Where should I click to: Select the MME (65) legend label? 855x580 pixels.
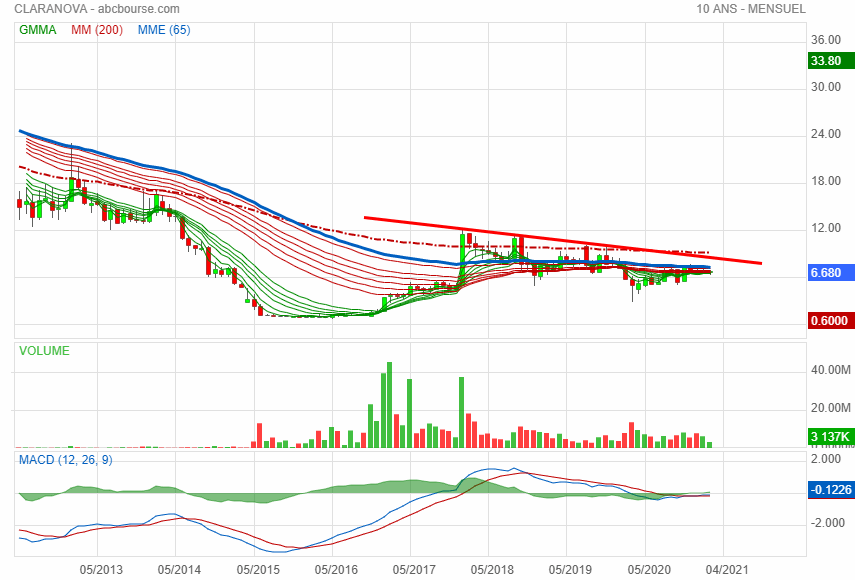tap(164, 30)
